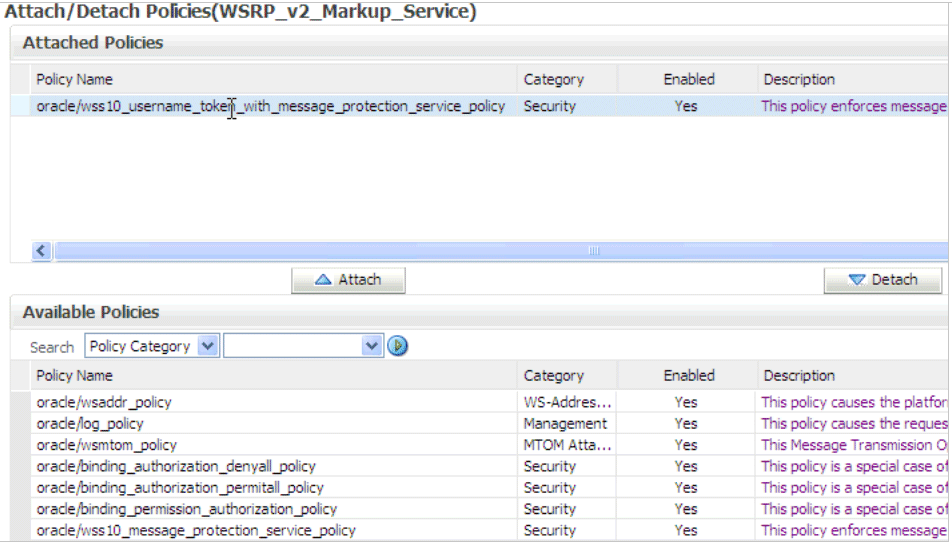Click the 'This policy enforces message' description of attached policy

click(853, 106)
